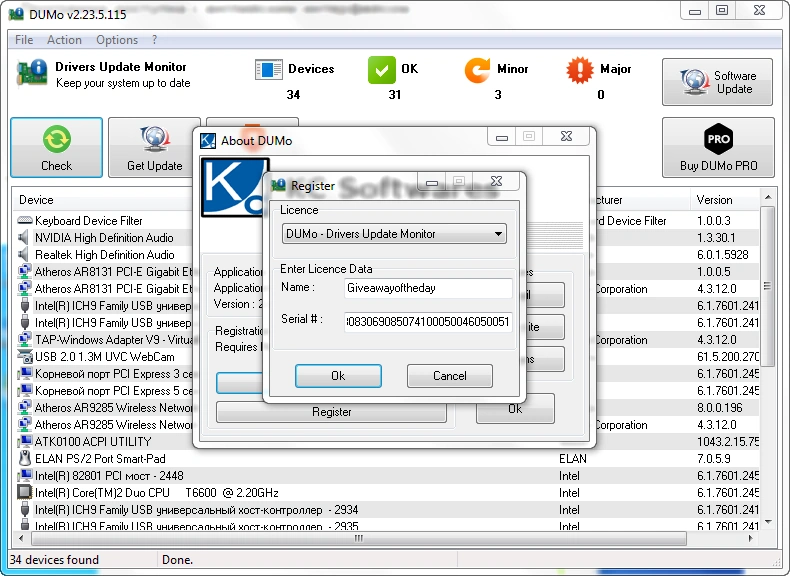
Task: Click the Device column header
Action: point(36,200)
